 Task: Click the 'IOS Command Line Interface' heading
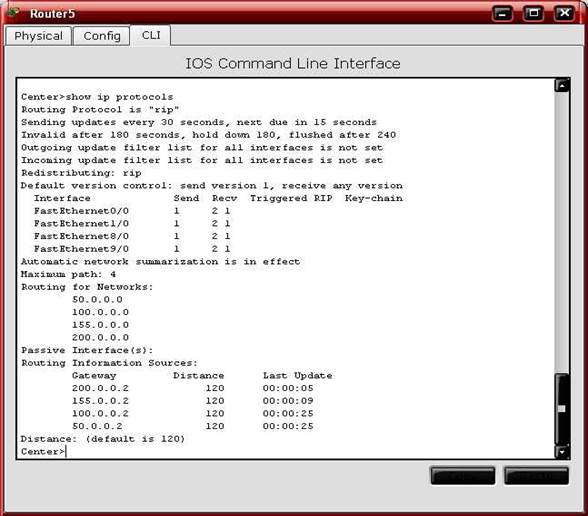pos(293,63)
